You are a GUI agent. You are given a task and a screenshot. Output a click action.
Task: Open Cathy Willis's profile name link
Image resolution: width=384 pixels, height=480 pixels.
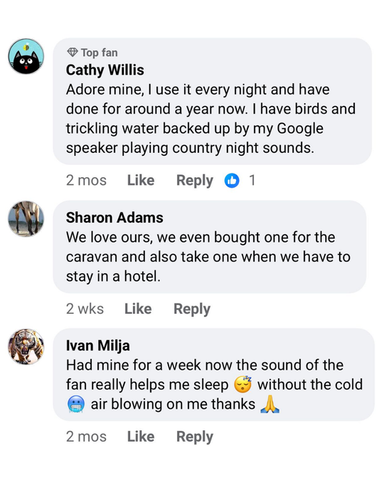(105, 70)
